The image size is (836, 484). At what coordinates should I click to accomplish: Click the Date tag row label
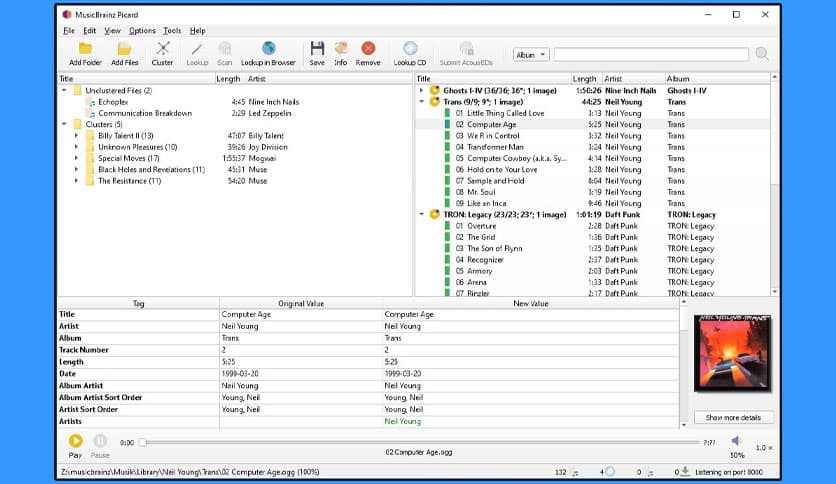tap(67, 374)
